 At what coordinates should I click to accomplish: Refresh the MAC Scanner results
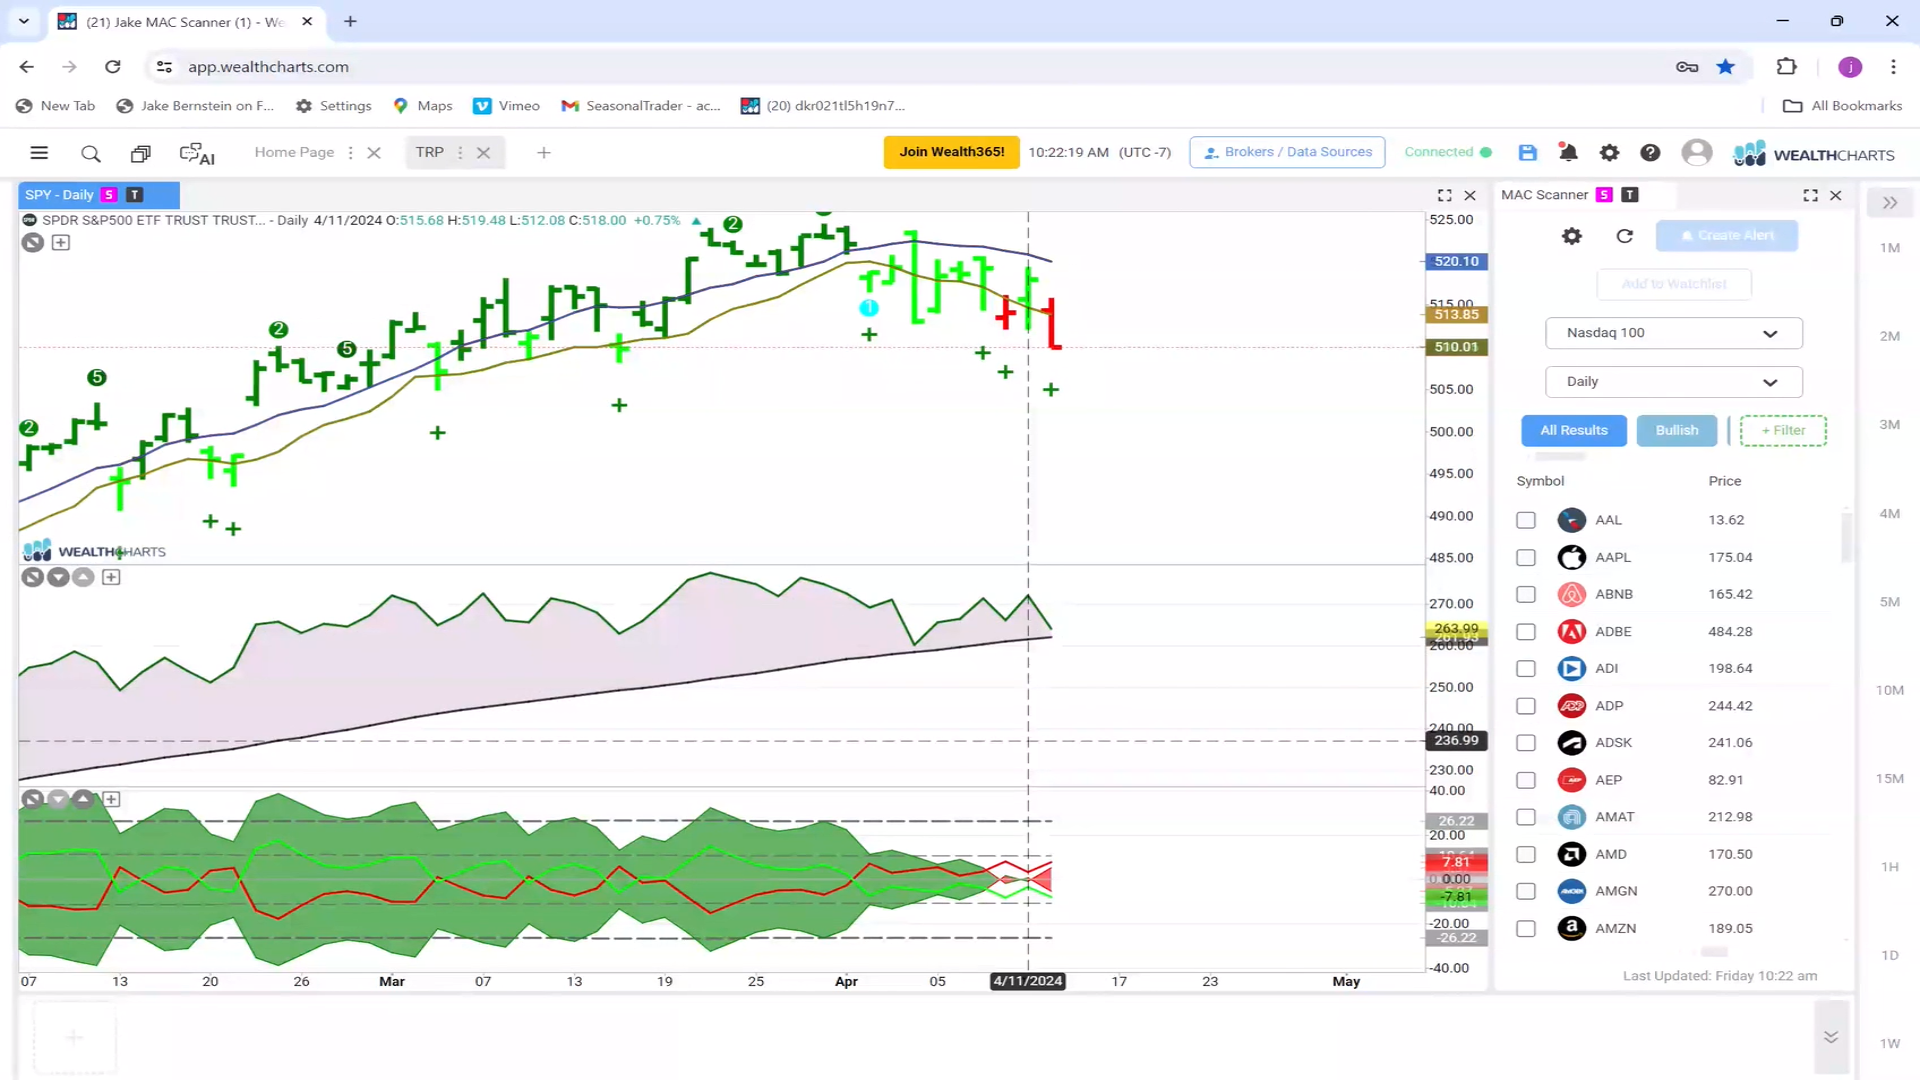point(1625,236)
